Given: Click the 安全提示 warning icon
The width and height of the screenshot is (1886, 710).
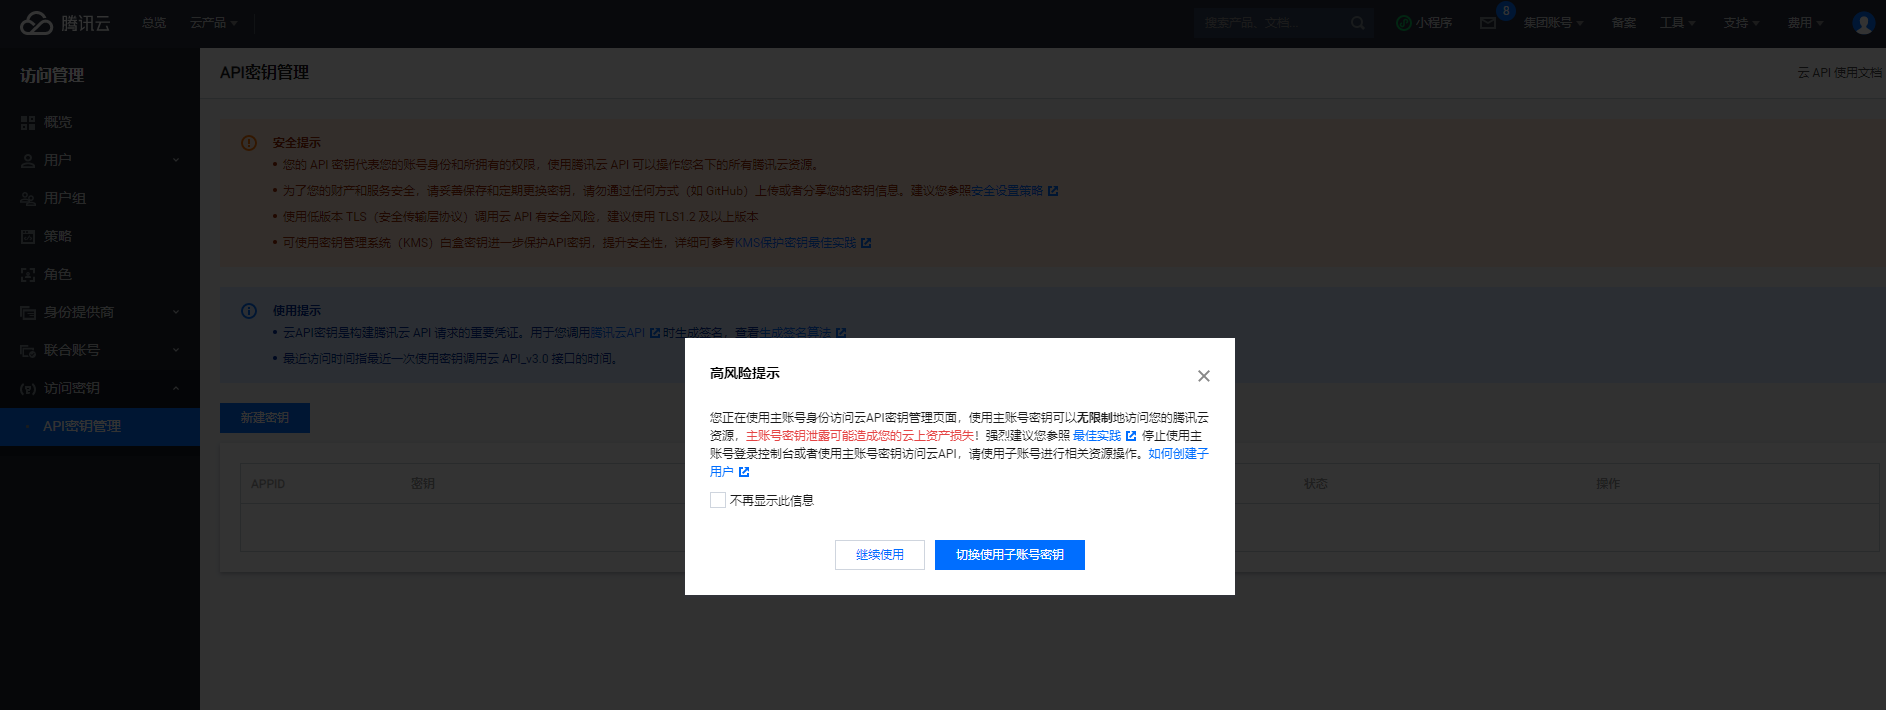Looking at the screenshot, I should coord(249,143).
